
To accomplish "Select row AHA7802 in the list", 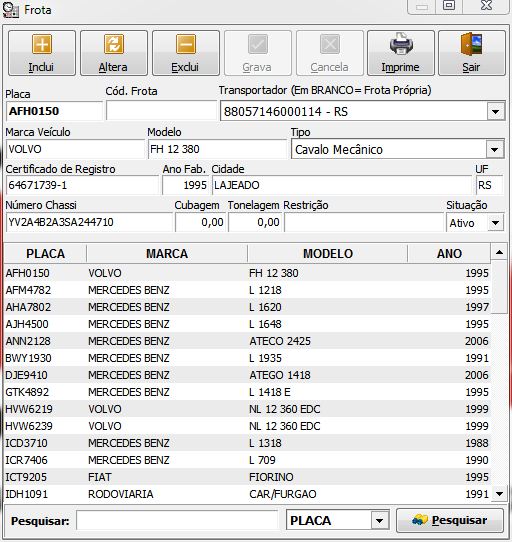I will pos(247,307).
